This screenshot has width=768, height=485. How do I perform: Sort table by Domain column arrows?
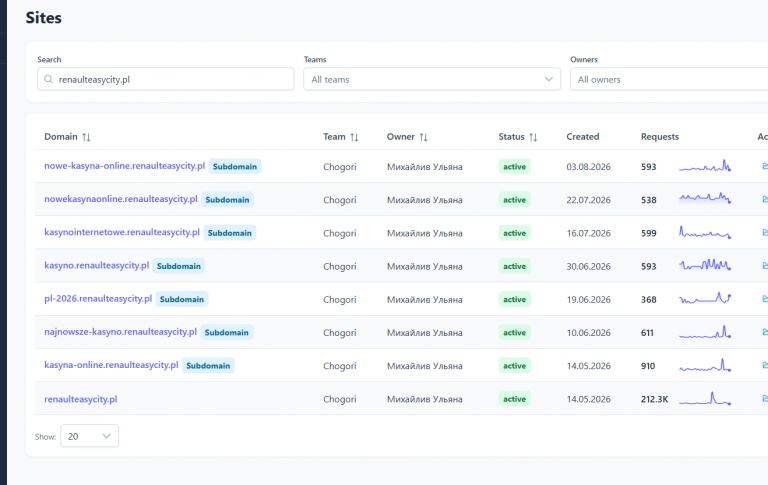tap(86, 137)
